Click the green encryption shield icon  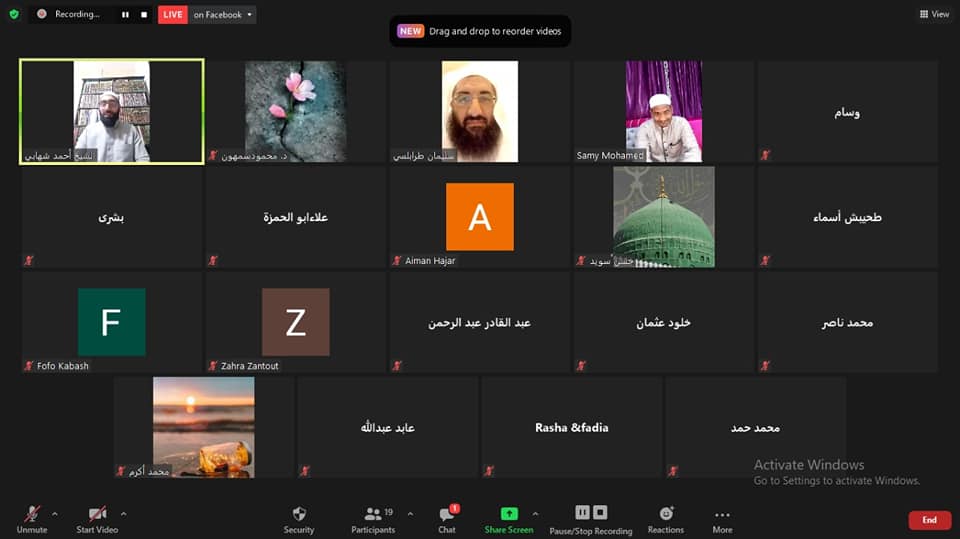(x=14, y=14)
